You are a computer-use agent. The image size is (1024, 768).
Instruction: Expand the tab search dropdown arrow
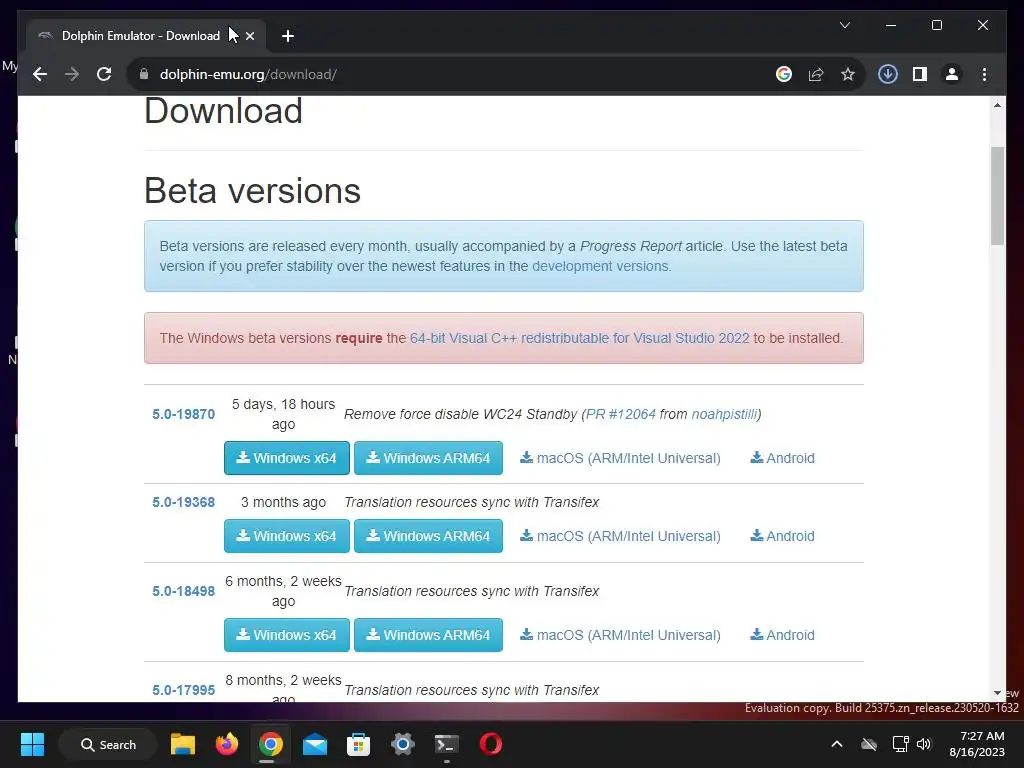pyautogui.click(x=844, y=25)
